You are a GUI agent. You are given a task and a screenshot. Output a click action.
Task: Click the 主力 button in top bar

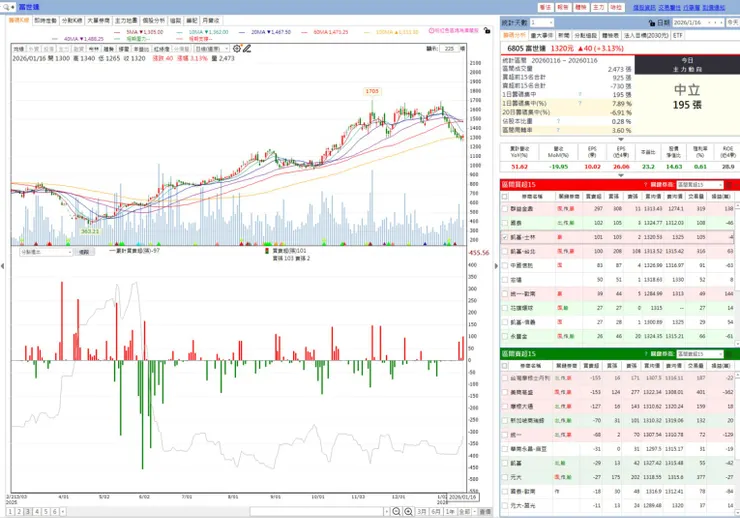tap(598, 7)
